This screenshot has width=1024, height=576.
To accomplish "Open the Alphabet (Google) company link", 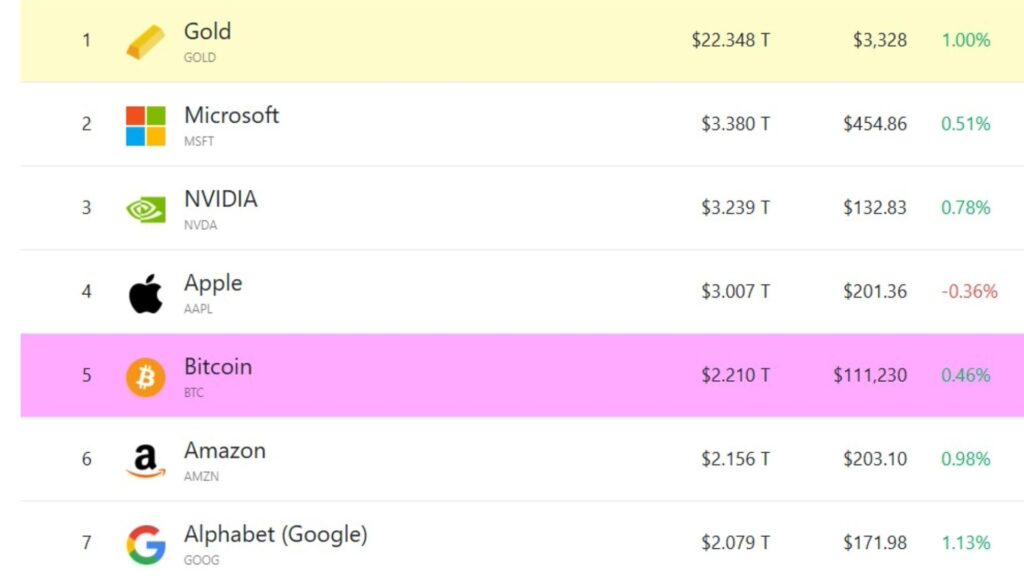I will (x=275, y=535).
